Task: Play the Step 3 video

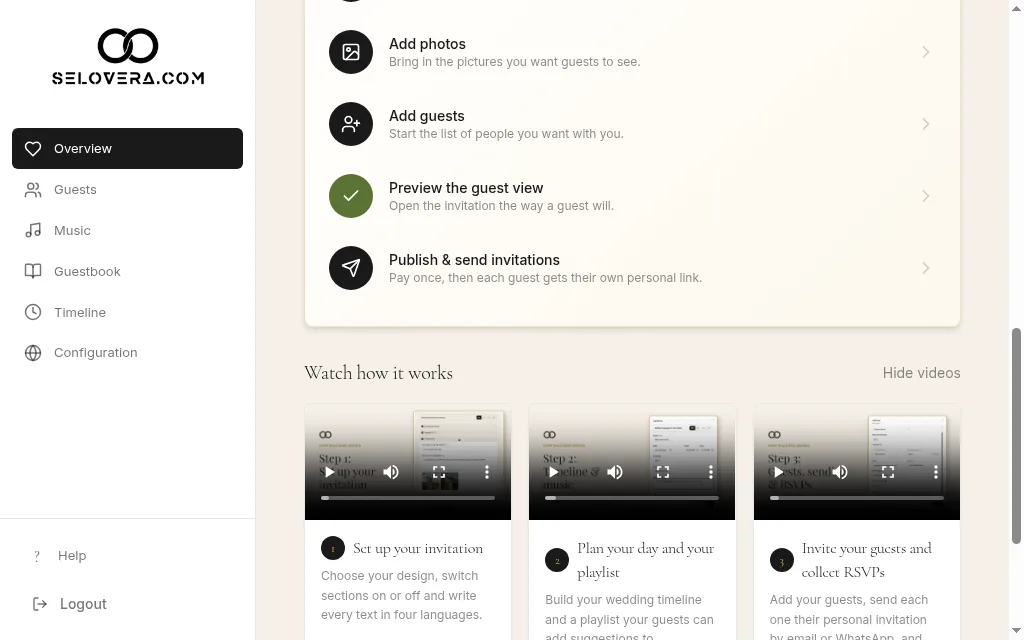Action: point(778,472)
